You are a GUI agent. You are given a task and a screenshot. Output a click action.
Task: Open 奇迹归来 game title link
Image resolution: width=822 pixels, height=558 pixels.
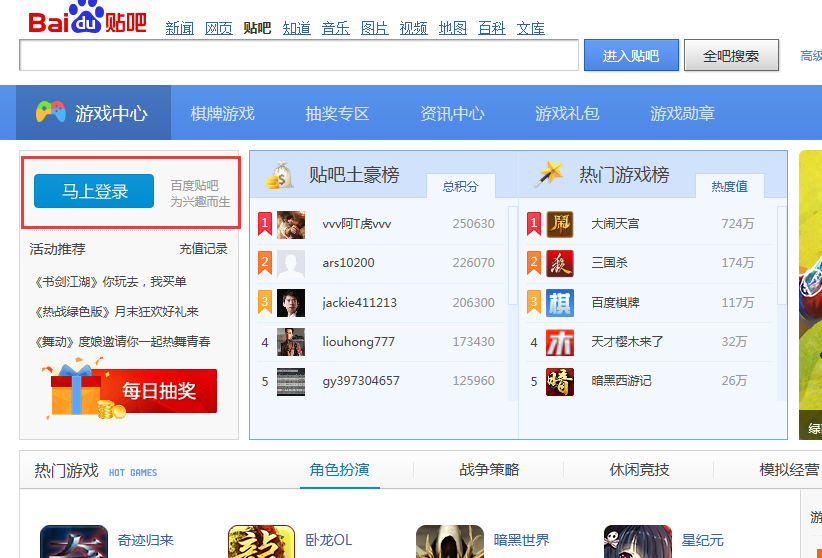(x=145, y=540)
